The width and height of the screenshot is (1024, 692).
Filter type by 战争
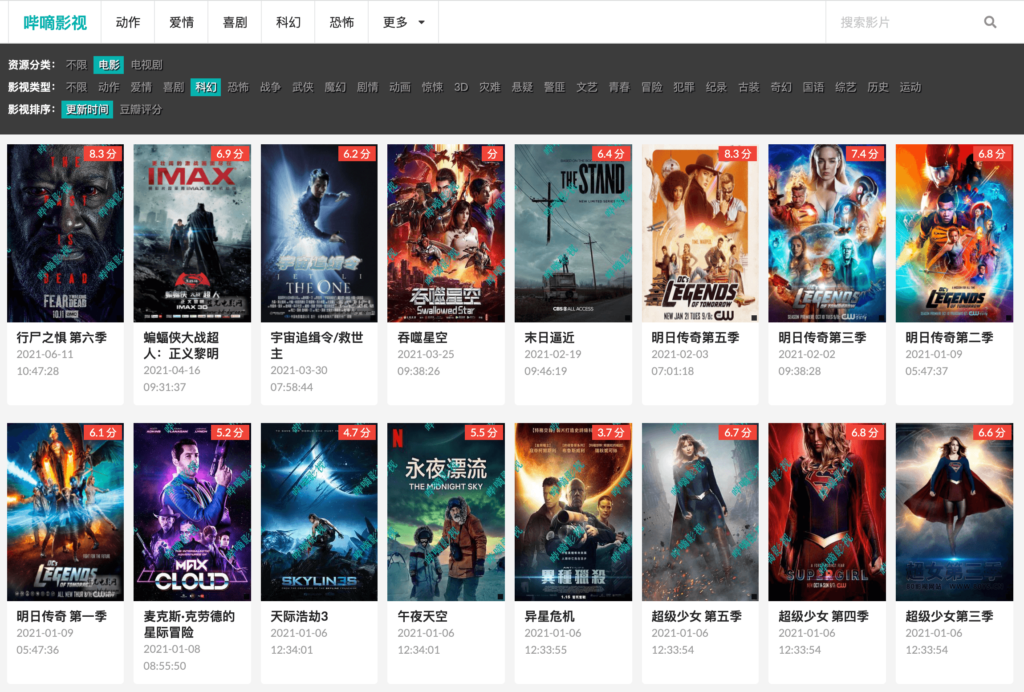[270, 87]
